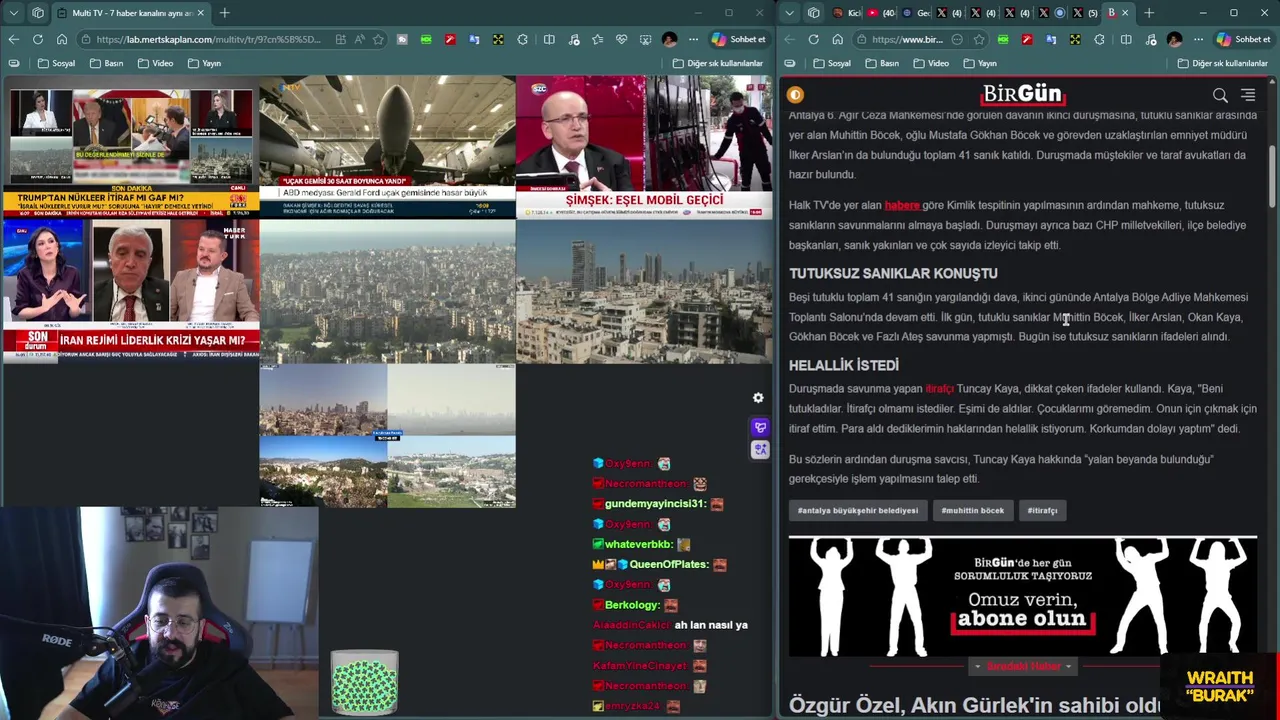The width and height of the screenshot is (1280, 720).
Task: Click 'Özgür Özel, Akın Gürlek' next headline
Action: coord(975,705)
